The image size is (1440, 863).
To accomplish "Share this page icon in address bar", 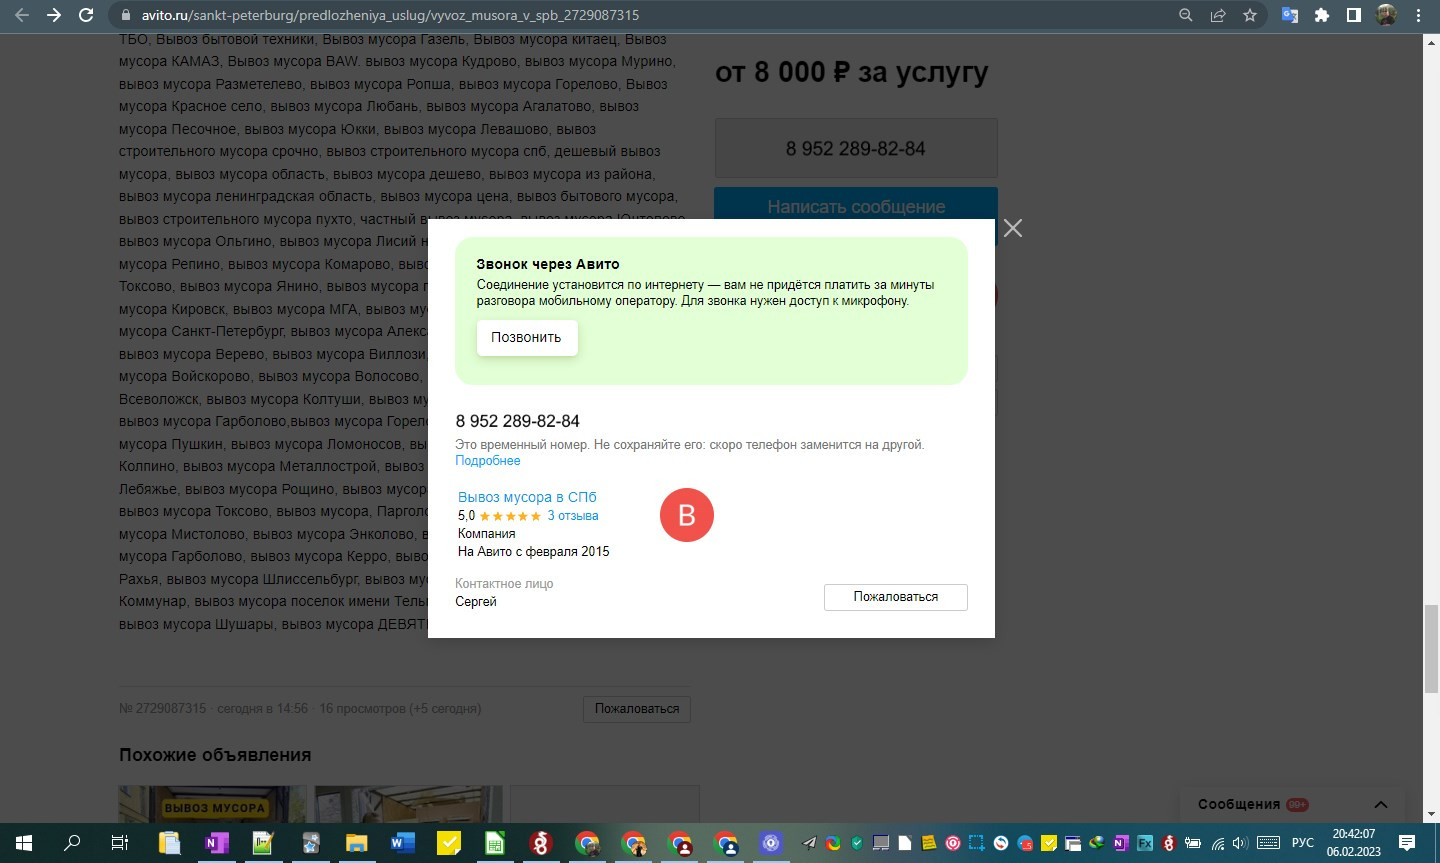I will point(1218,15).
